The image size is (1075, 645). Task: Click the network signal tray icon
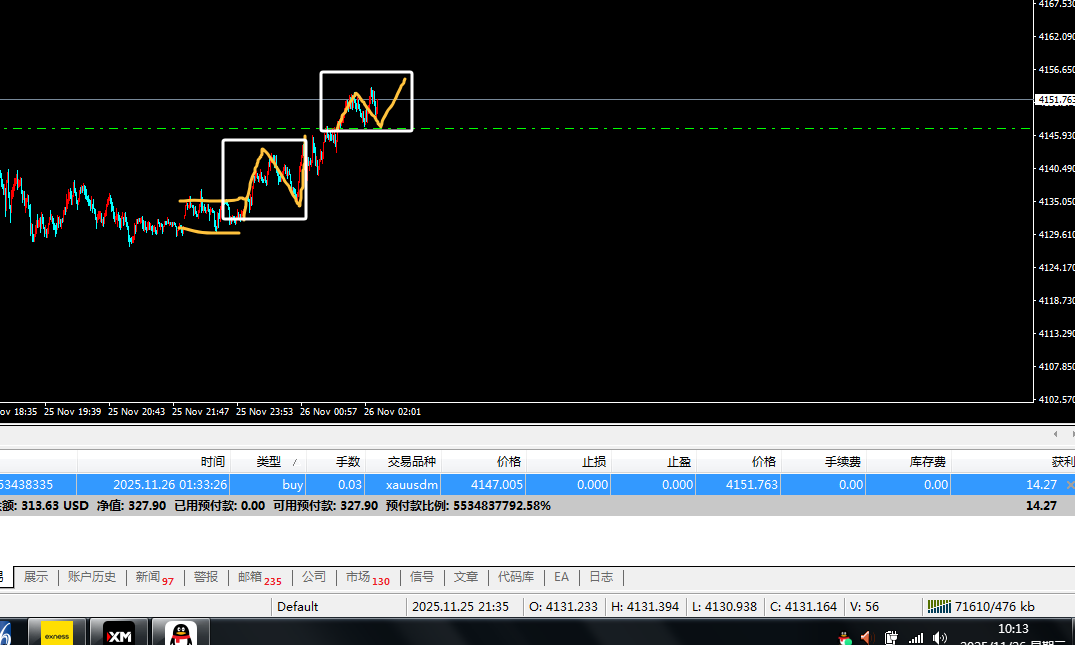(x=915, y=637)
